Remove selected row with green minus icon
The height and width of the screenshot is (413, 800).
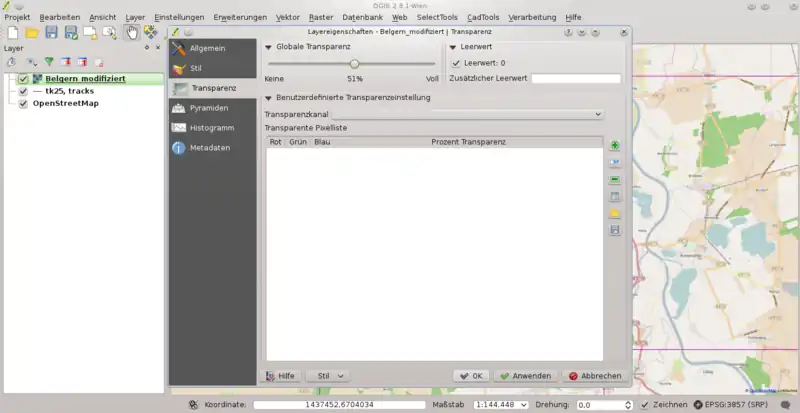(x=615, y=179)
